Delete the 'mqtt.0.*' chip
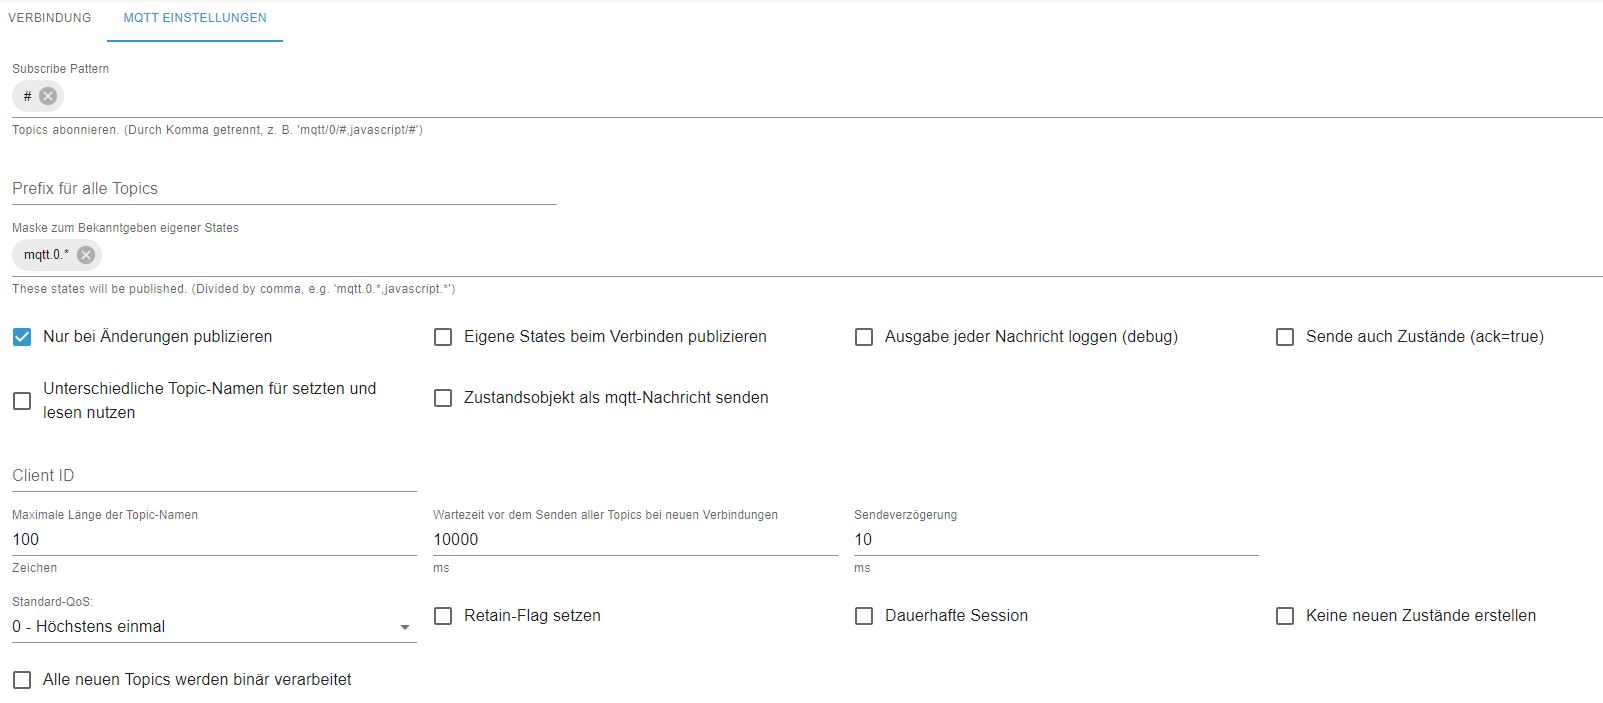This screenshot has height=703, width=1603. pos(86,255)
